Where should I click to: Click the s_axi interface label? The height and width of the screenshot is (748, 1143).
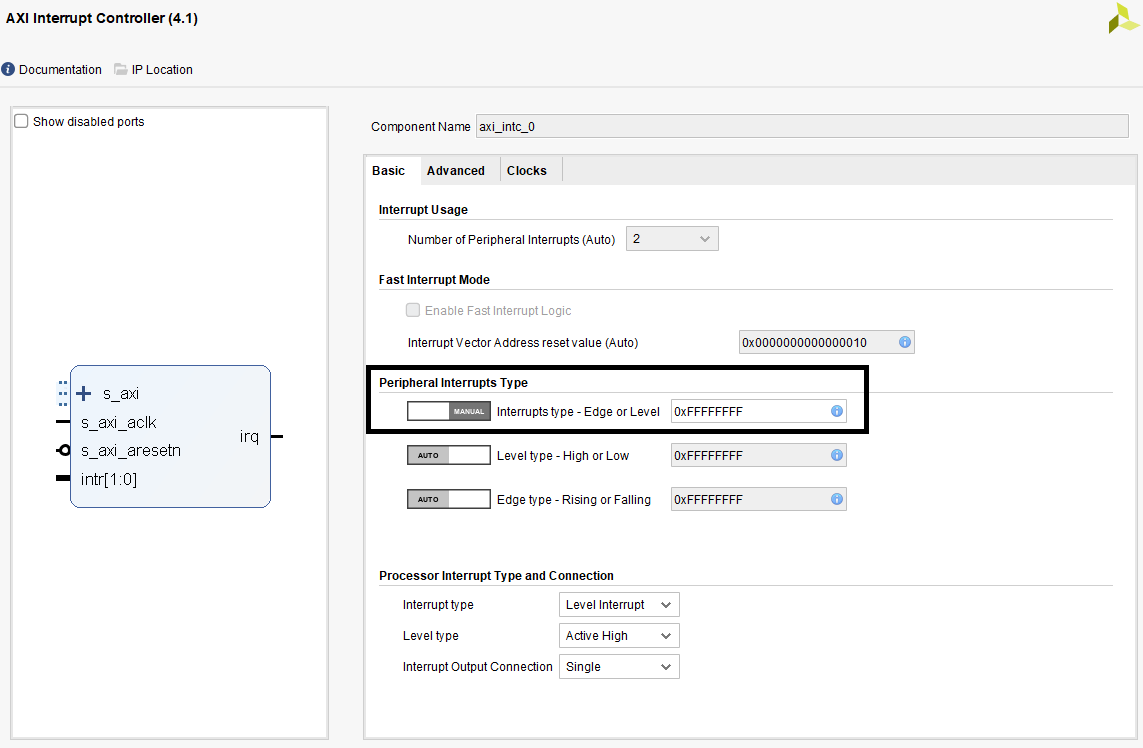tap(121, 394)
